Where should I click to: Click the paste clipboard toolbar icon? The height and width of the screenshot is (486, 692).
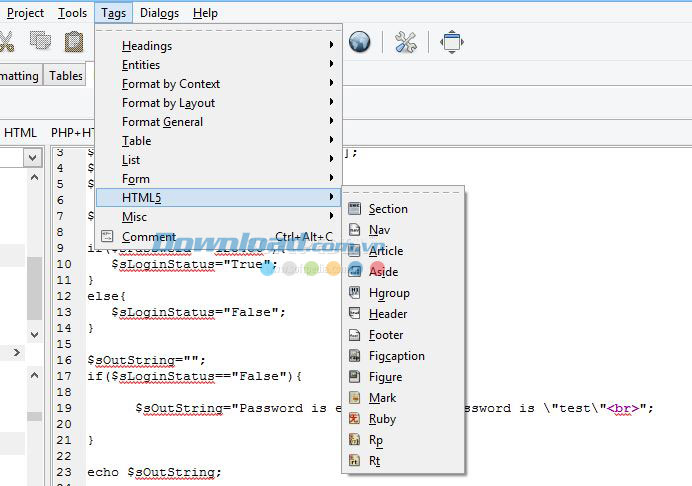click(x=73, y=42)
